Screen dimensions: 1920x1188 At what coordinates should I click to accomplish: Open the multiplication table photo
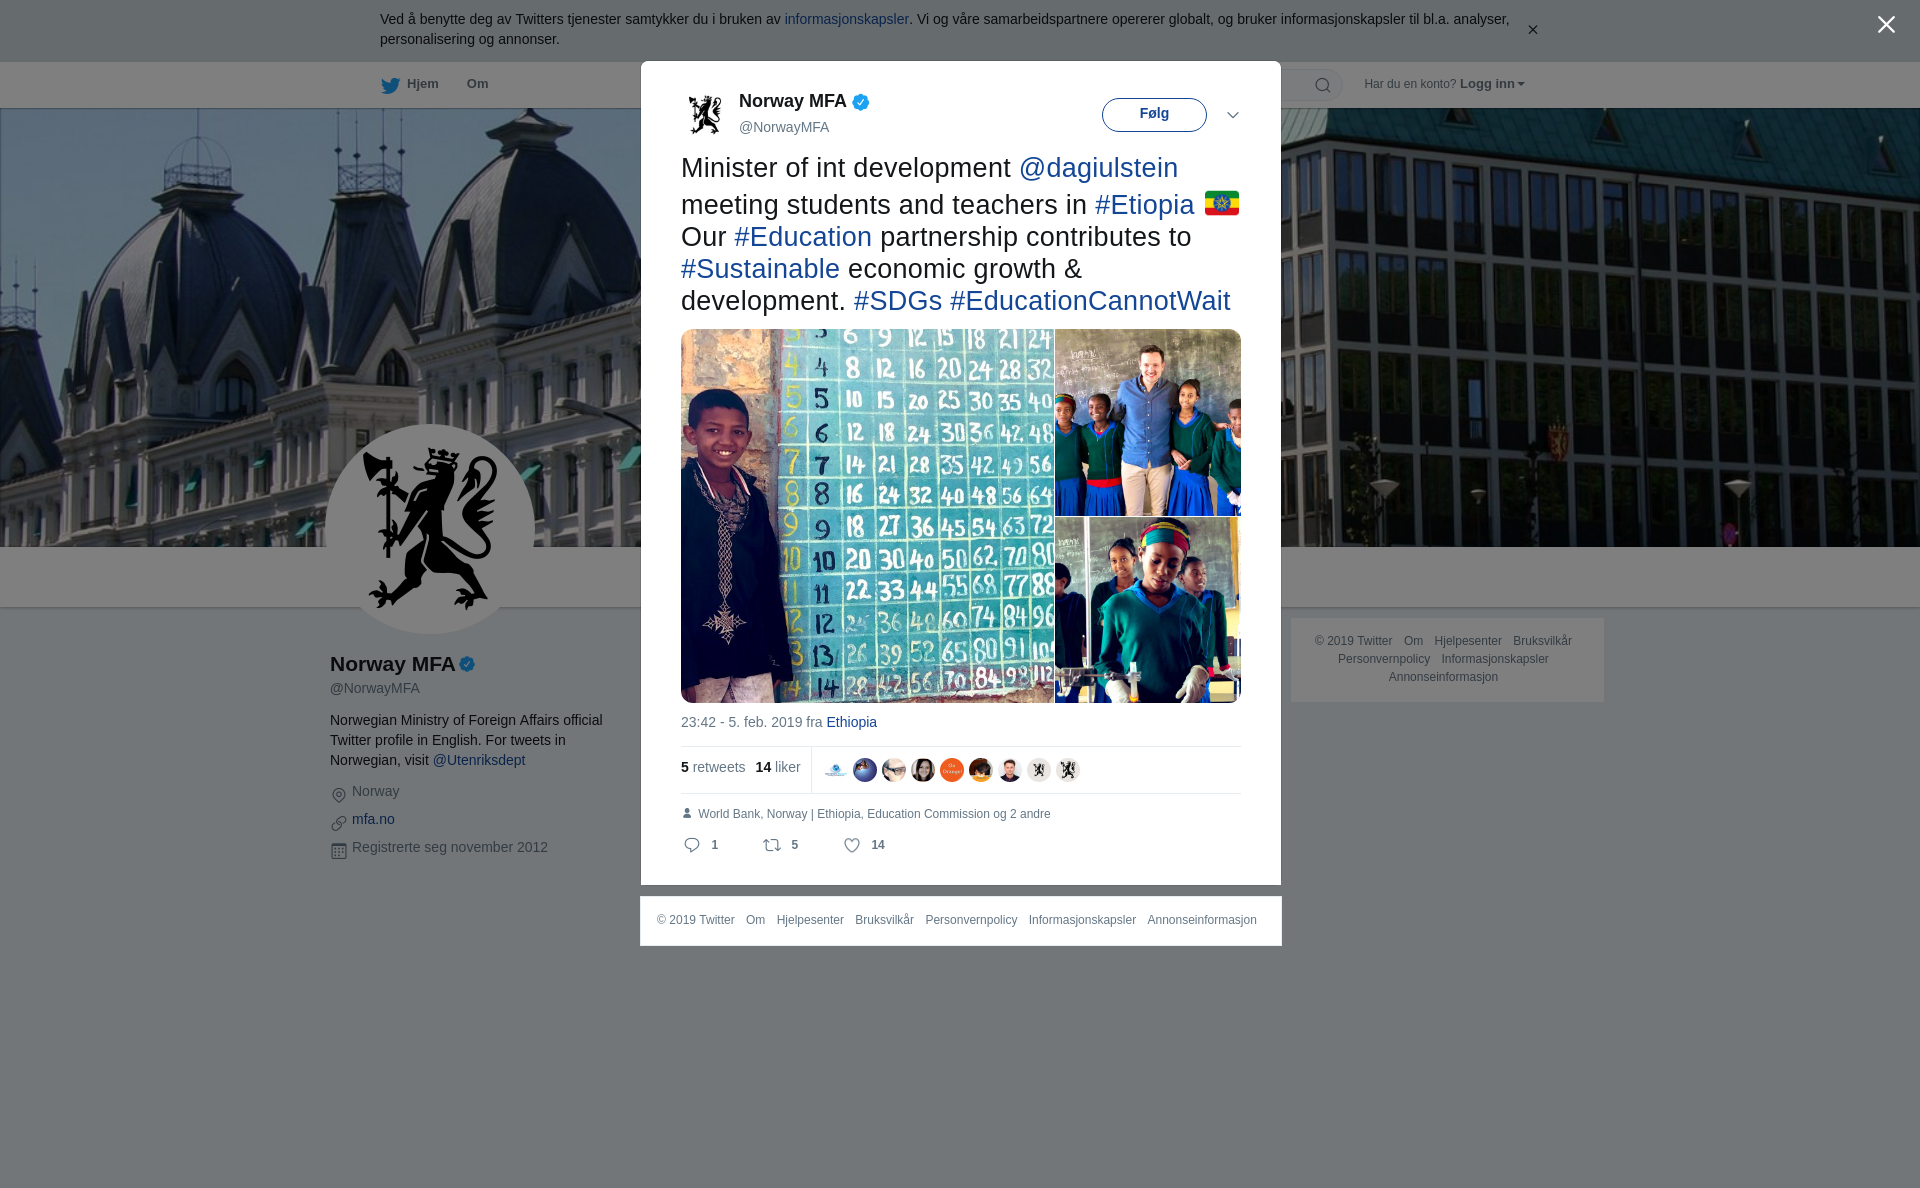pyautogui.click(x=867, y=516)
